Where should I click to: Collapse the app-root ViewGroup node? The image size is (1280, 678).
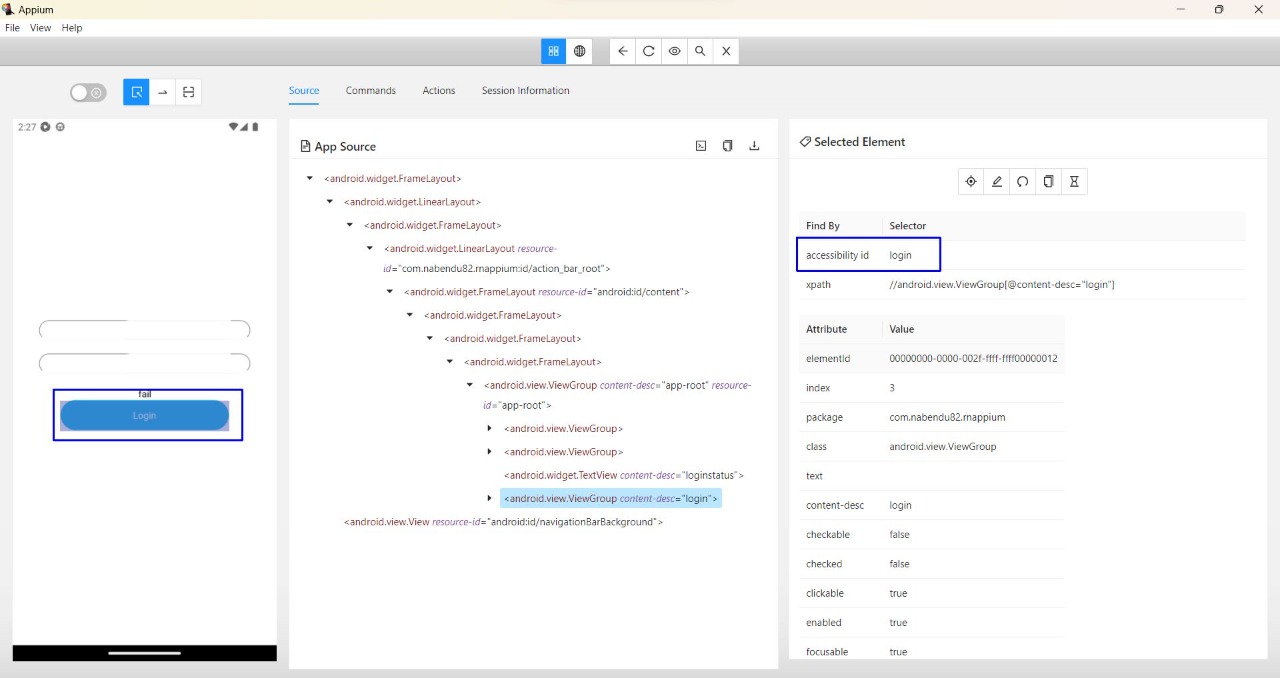470,385
